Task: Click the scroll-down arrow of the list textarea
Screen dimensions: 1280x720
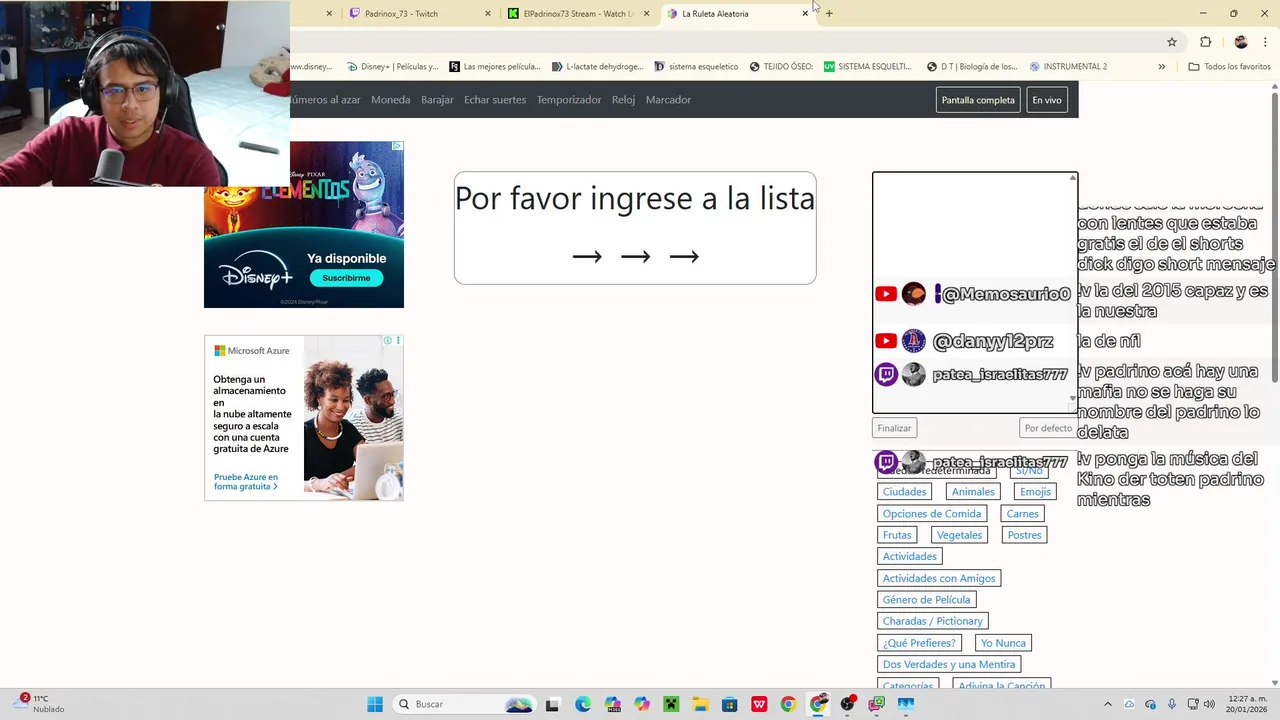Action: (x=1073, y=398)
